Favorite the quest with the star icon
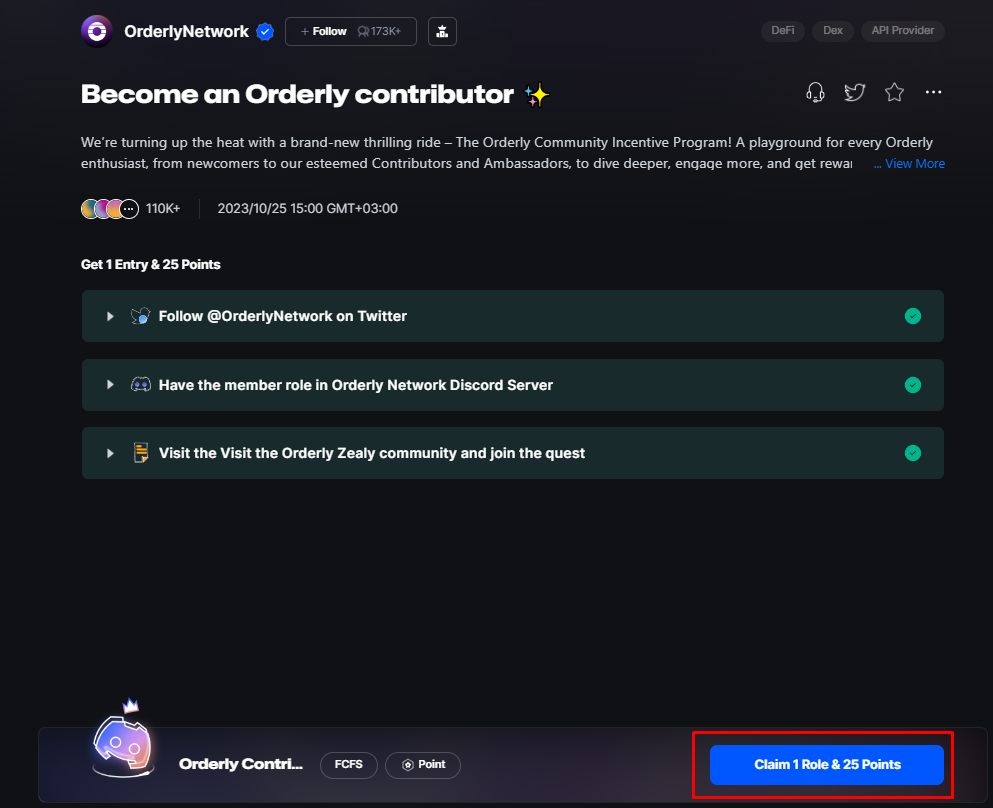This screenshot has width=993, height=808. pos(894,92)
